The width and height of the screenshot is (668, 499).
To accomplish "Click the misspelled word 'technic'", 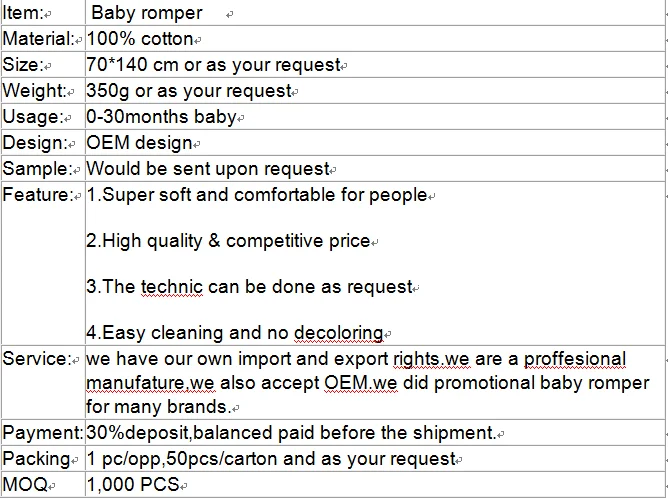I will [170, 287].
